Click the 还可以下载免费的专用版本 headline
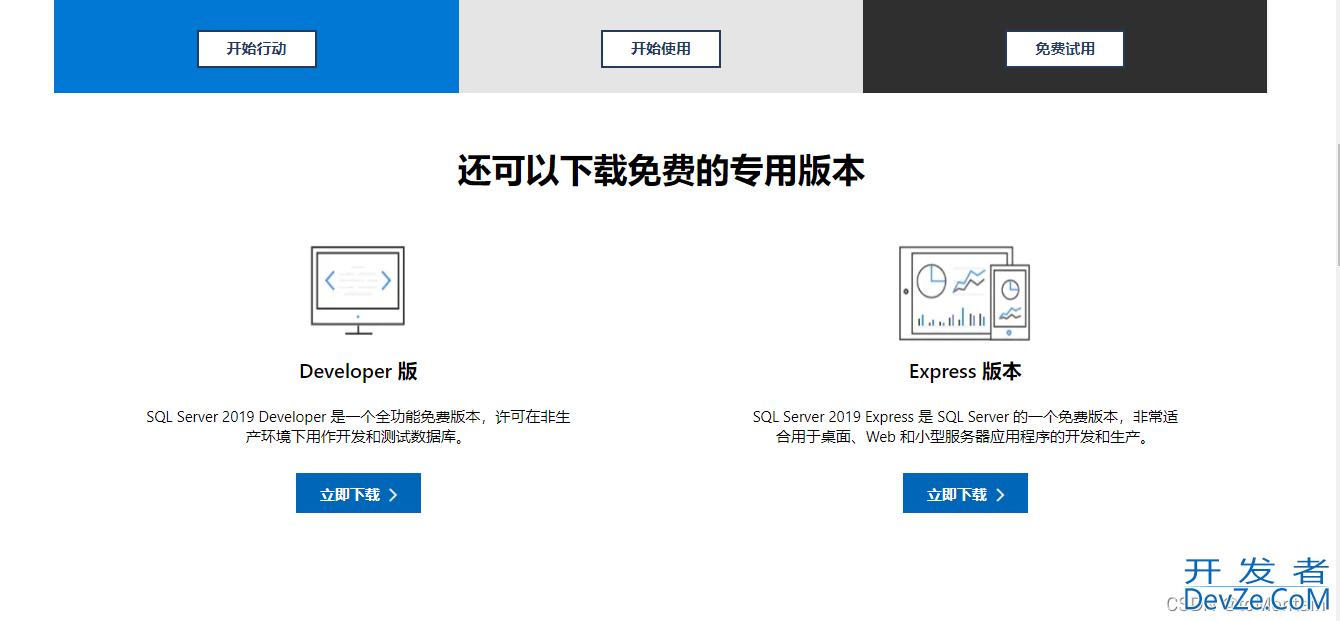 (661, 171)
